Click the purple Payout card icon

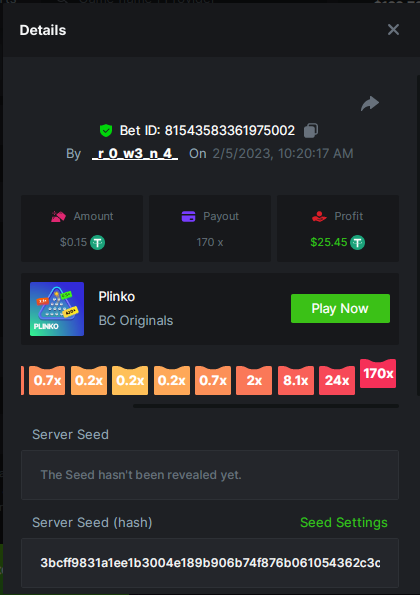pyautogui.click(x=189, y=216)
